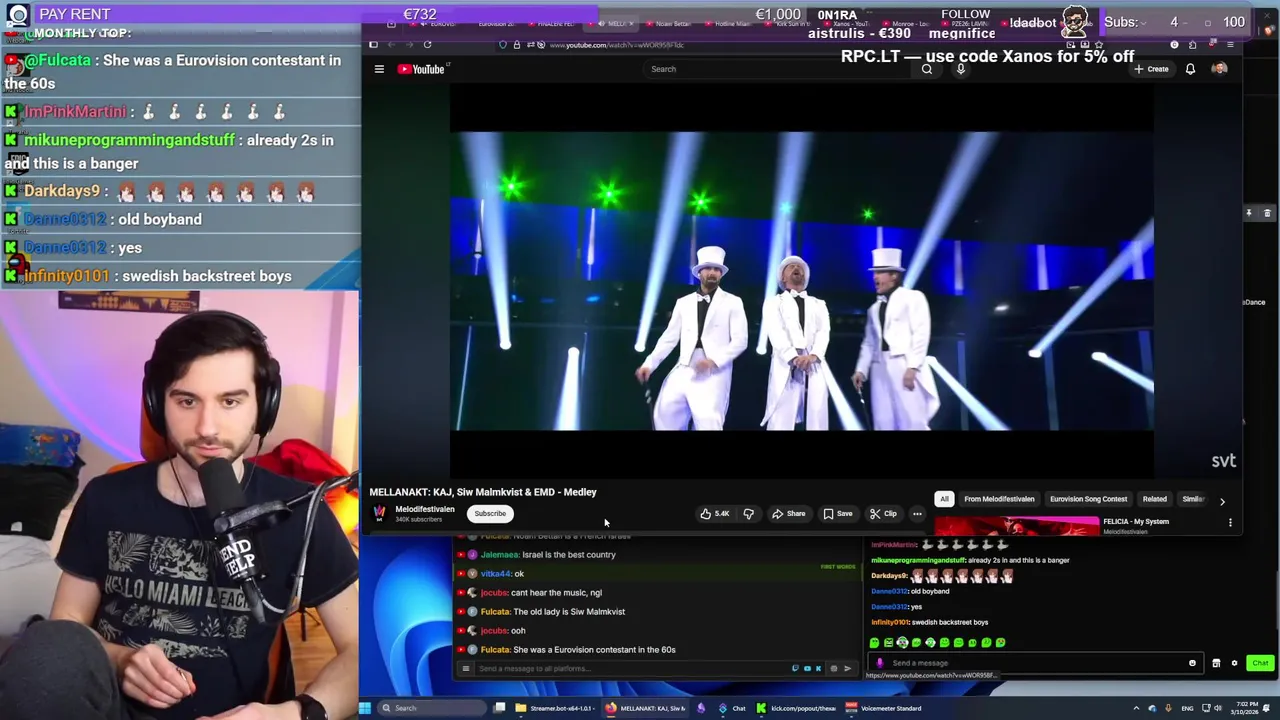1280x720 pixels.
Task: Click Kick chat Send a message input
Action: 1035,663
